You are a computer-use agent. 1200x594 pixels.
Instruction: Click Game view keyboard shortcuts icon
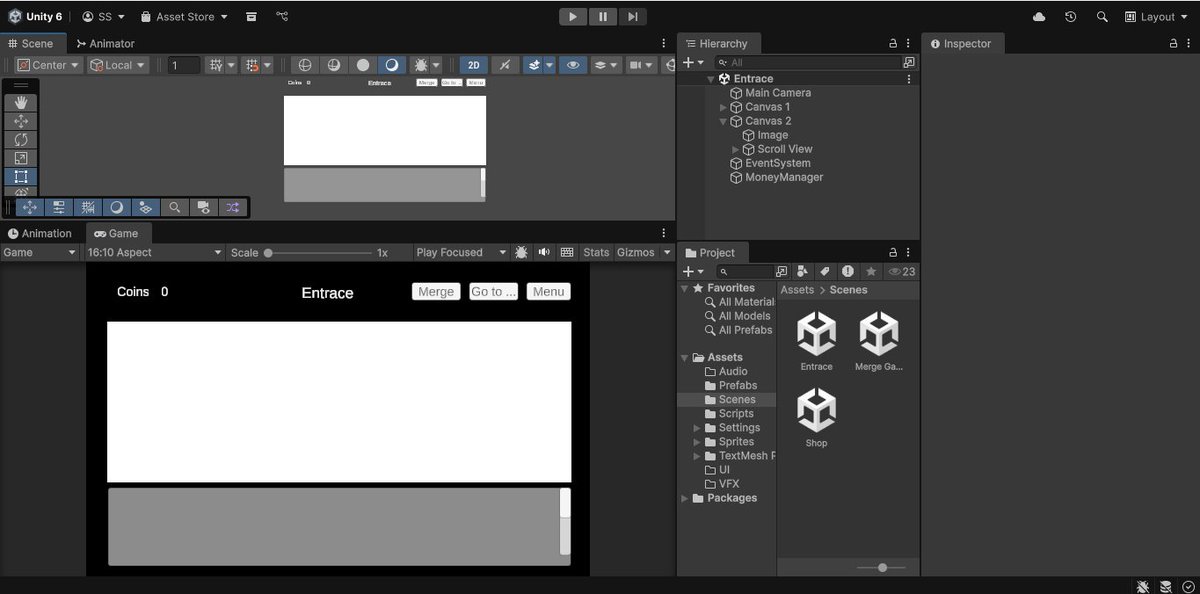tap(567, 252)
